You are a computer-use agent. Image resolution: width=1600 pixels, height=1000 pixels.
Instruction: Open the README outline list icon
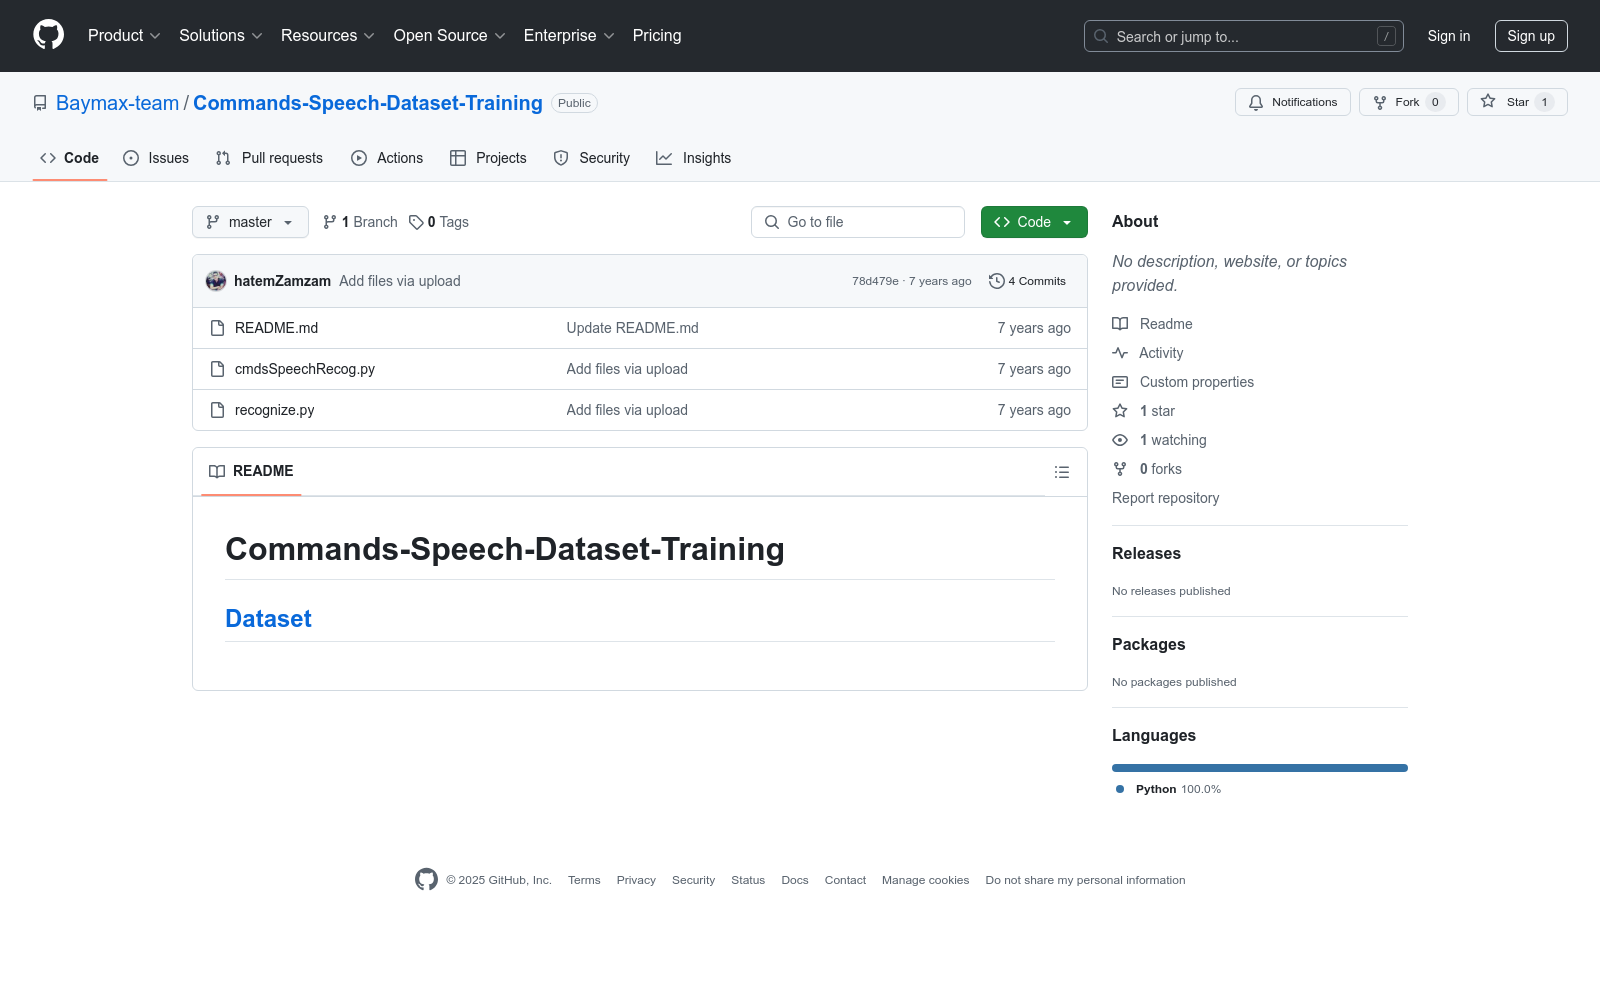(x=1062, y=472)
